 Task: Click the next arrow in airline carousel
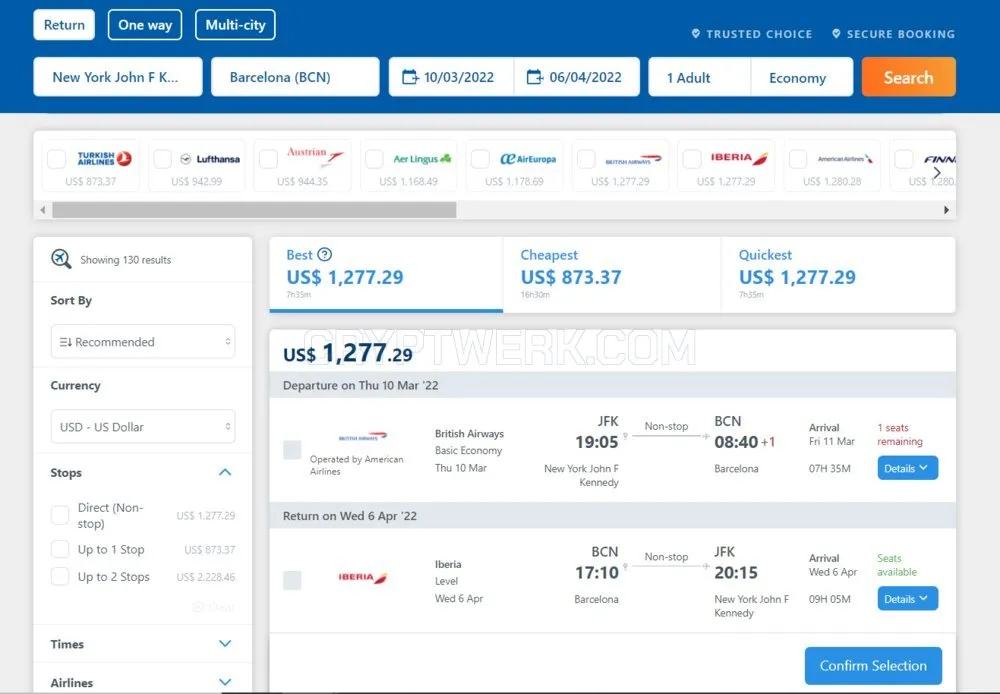(936, 173)
